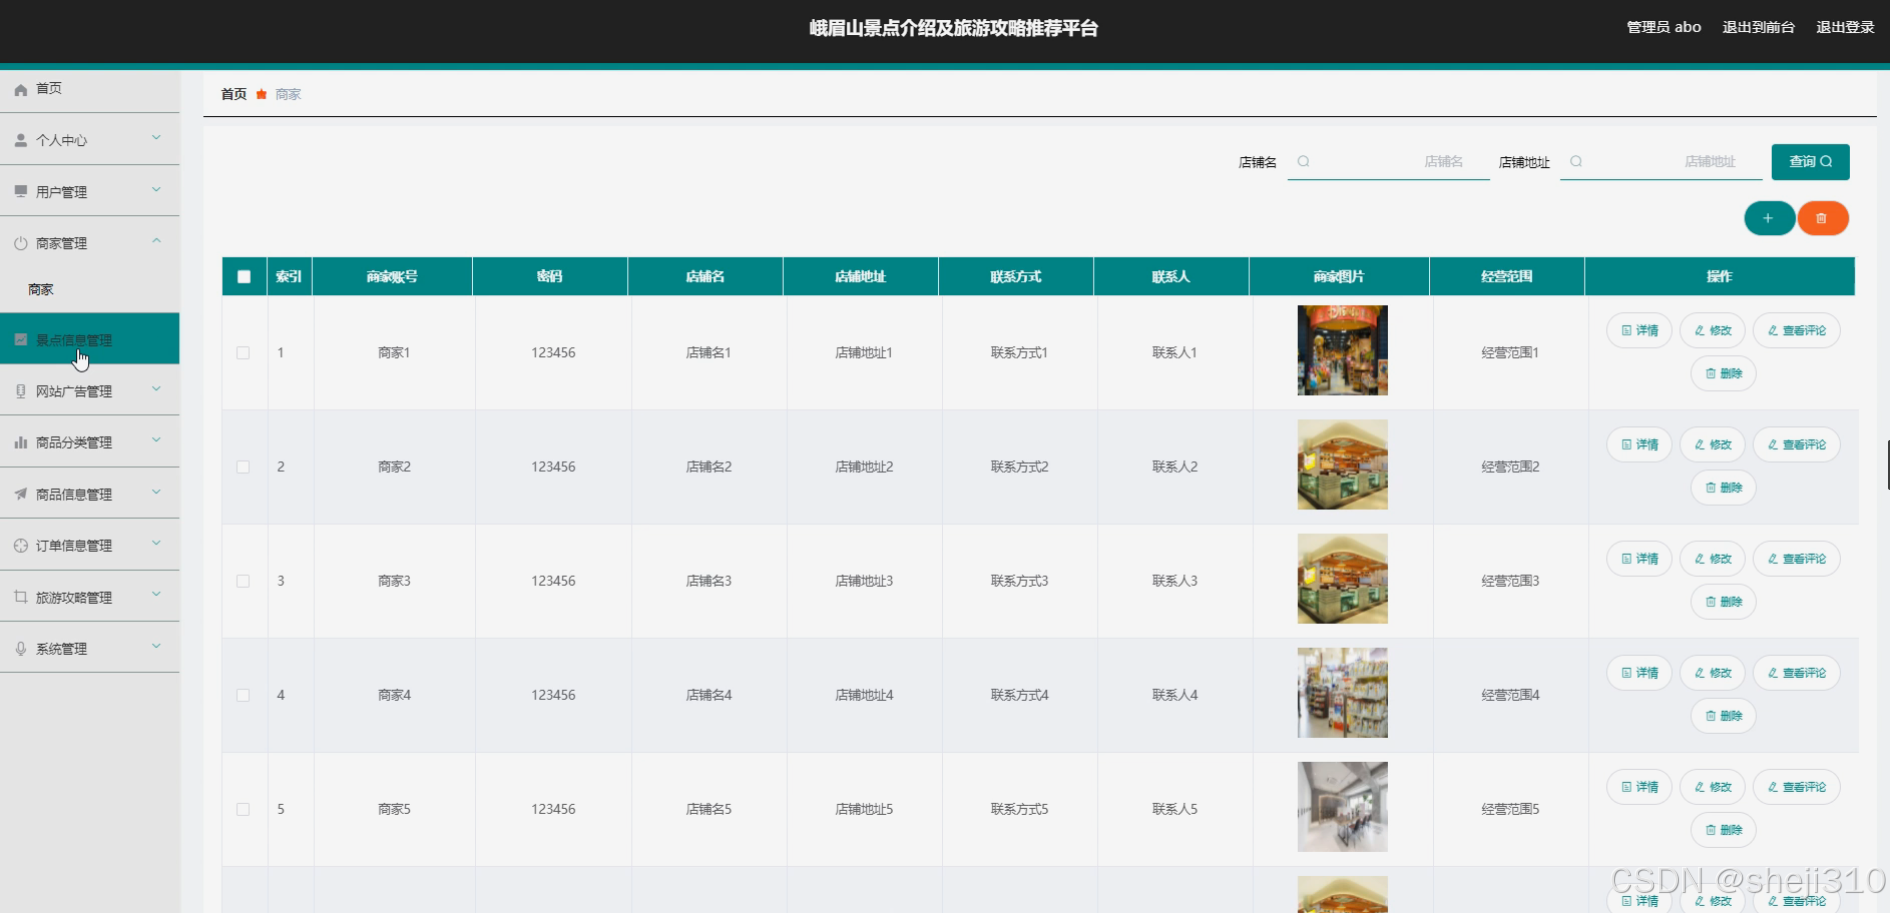
Task: Expand 个人中心 chevron
Action: point(156,138)
